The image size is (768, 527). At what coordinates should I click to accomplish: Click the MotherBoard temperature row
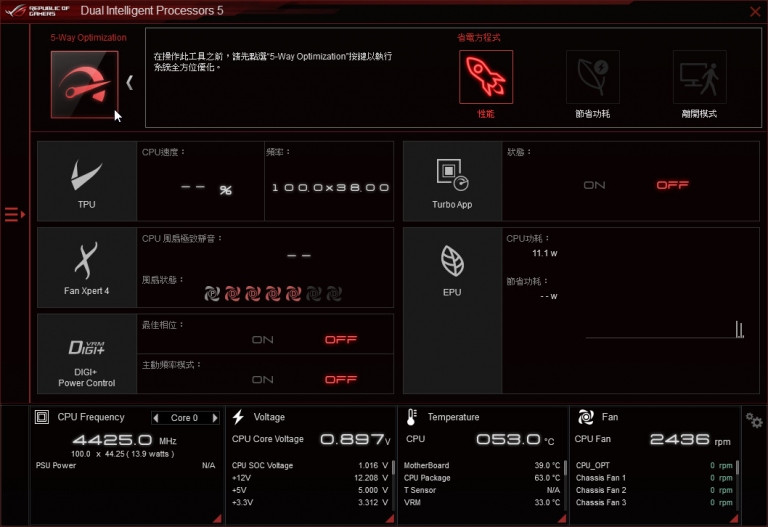click(482, 465)
